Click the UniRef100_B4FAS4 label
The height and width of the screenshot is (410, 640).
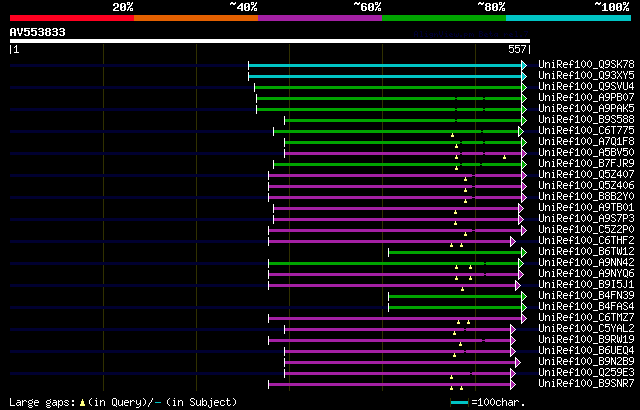pos(586,307)
